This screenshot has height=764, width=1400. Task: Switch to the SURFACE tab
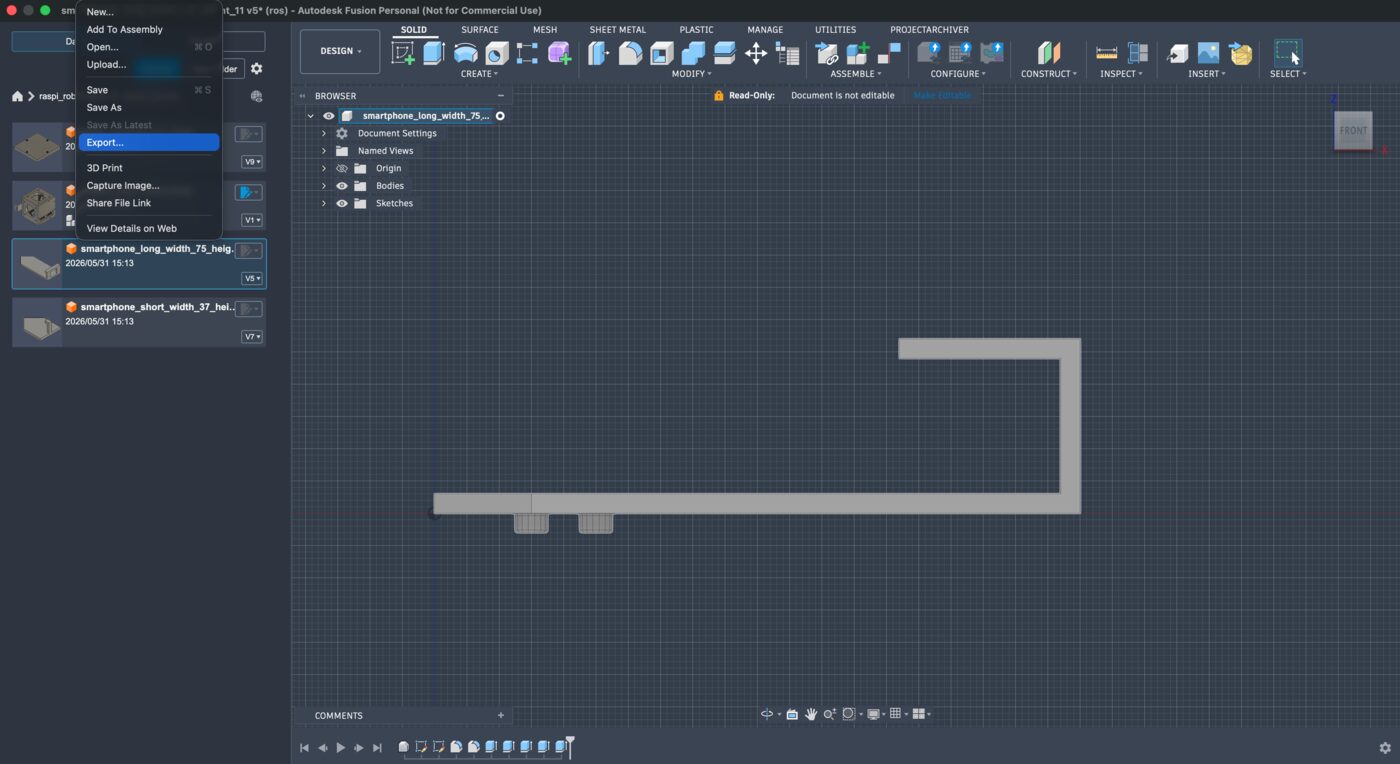tap(480, 30)
